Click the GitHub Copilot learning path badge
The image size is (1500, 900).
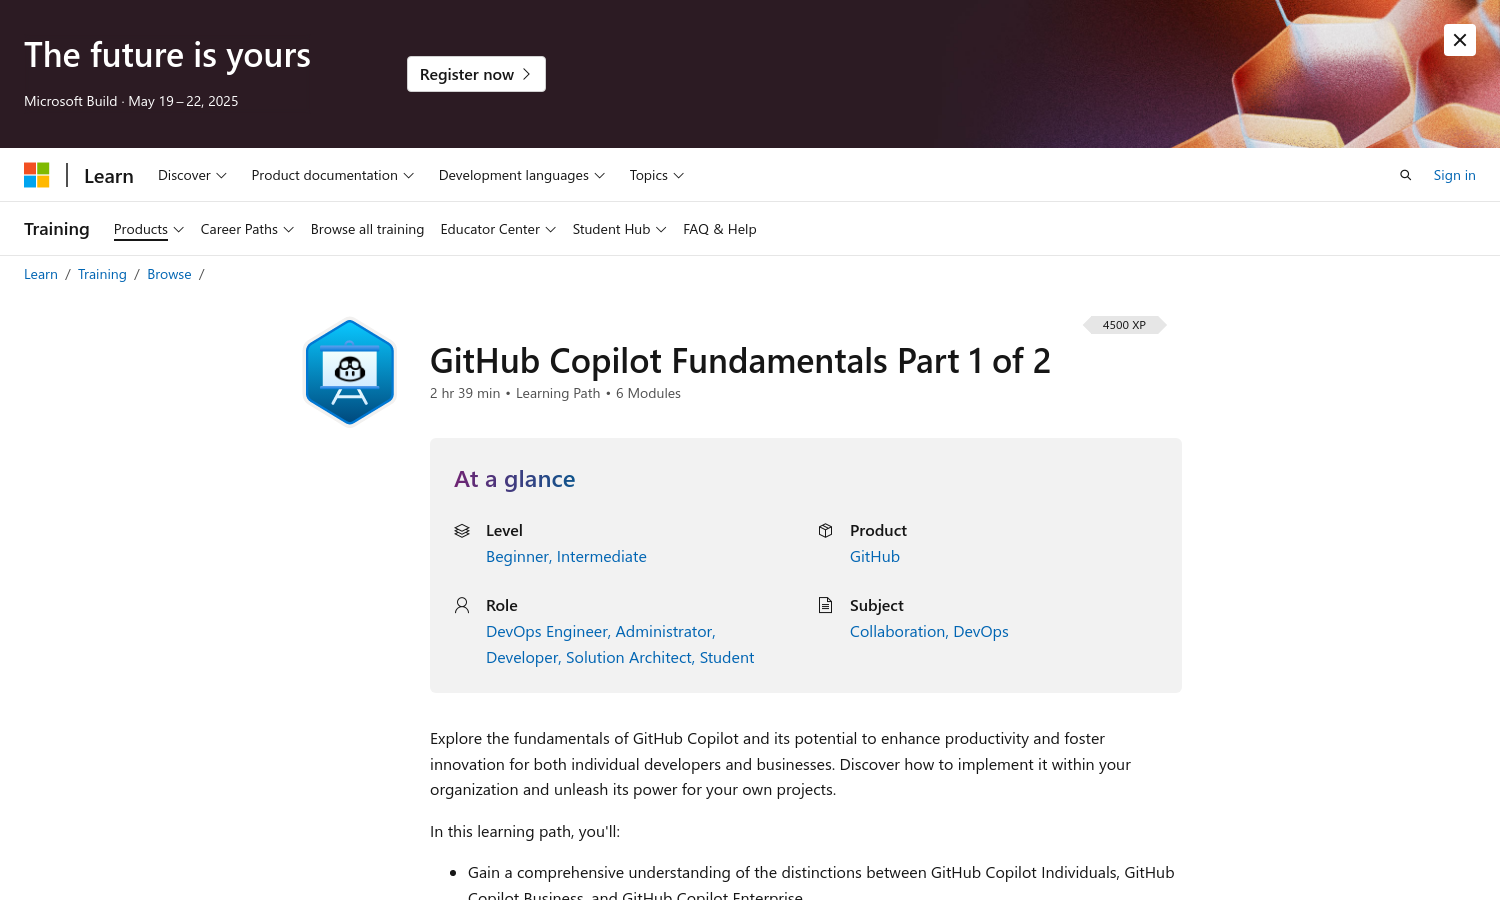[x=350, y=372]
